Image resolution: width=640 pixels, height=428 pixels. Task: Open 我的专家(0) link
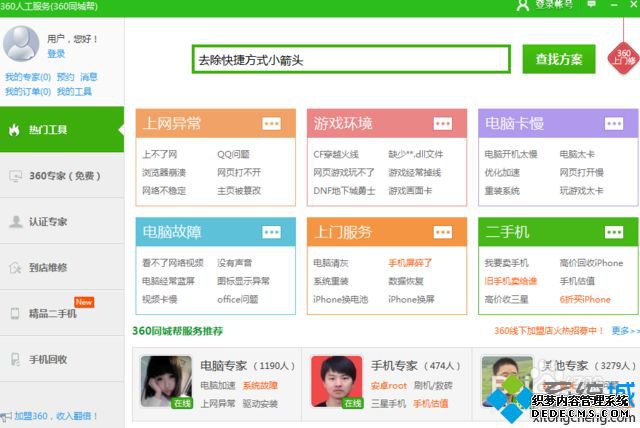click(x=28, y=77)
